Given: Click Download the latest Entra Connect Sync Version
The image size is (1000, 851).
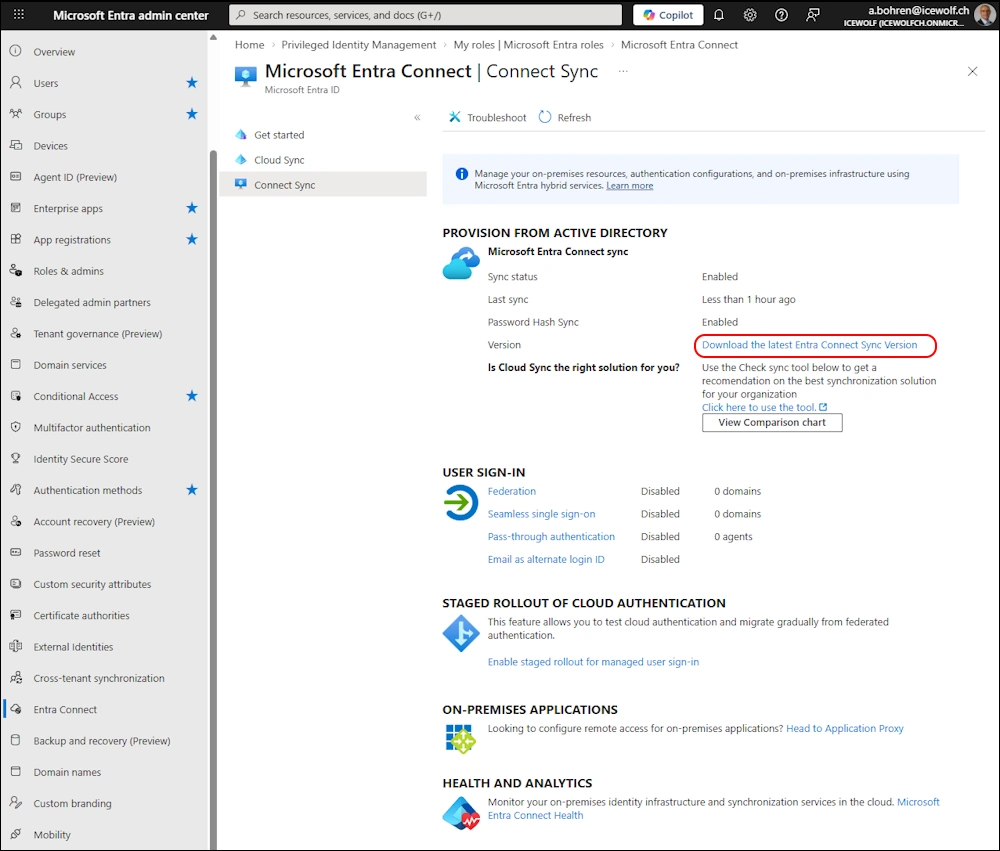Looking at the screenshot, I should [809, 345].
